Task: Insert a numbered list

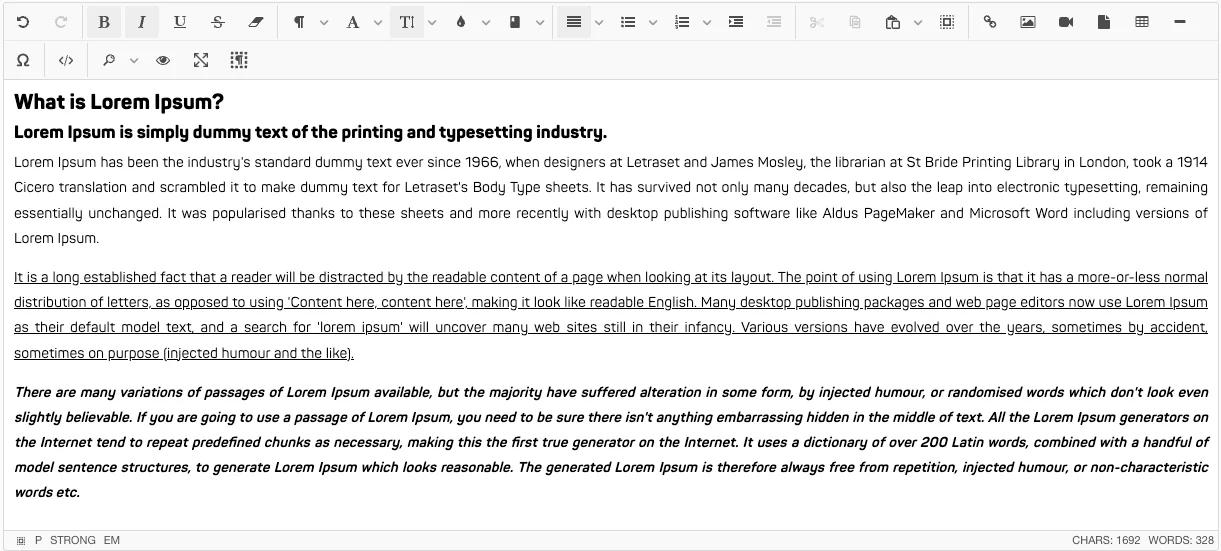Action: coord(682,22)
